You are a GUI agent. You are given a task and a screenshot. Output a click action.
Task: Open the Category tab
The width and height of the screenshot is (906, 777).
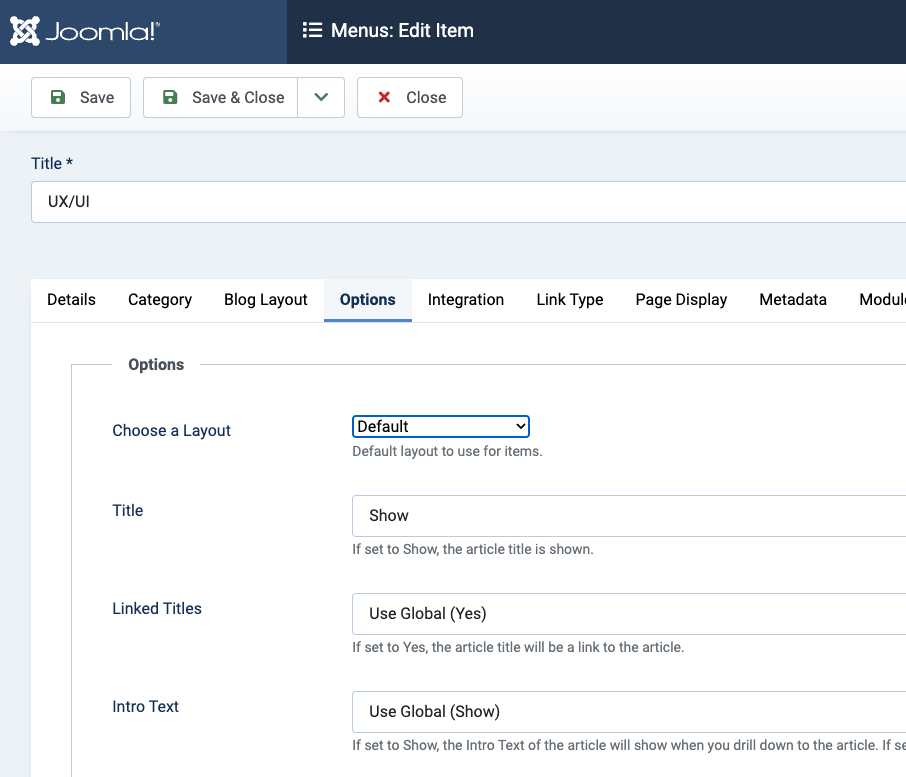point(160,300)
